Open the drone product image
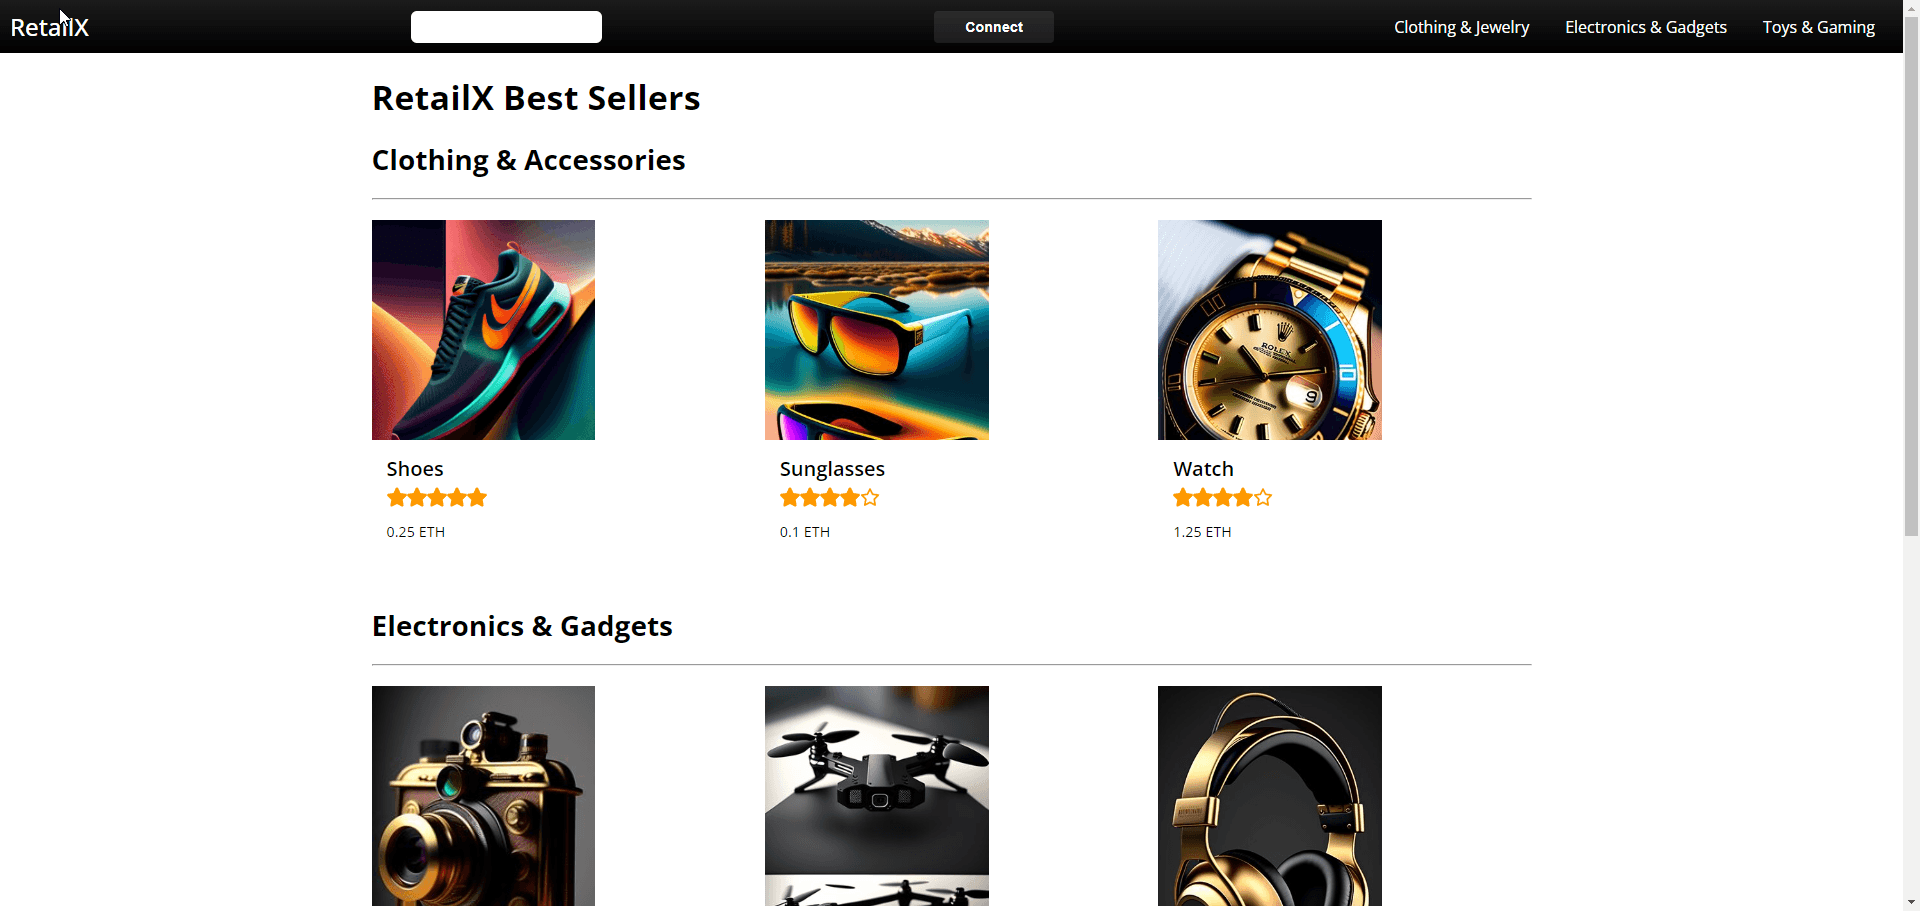The image size is (1920, 911). tap(877, 796)
